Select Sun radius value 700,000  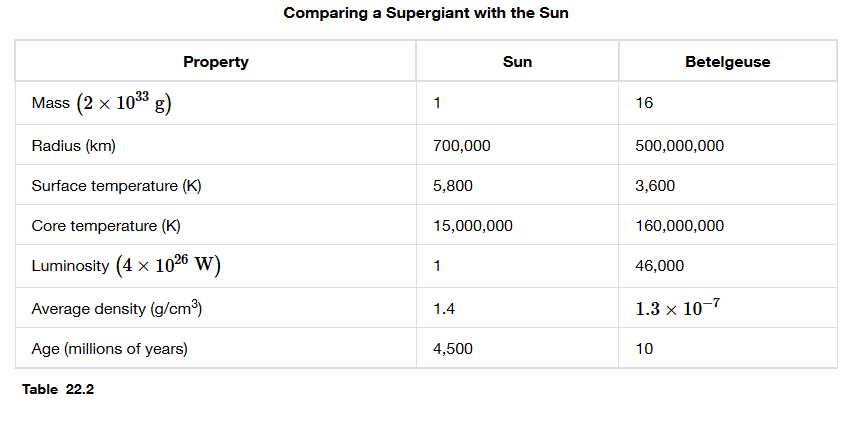pos(461,145)
